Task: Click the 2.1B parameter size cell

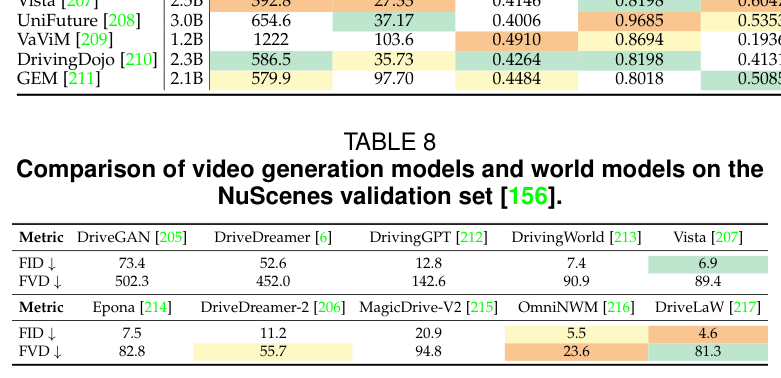Action: pyautogui.click(x=187, y=78)
